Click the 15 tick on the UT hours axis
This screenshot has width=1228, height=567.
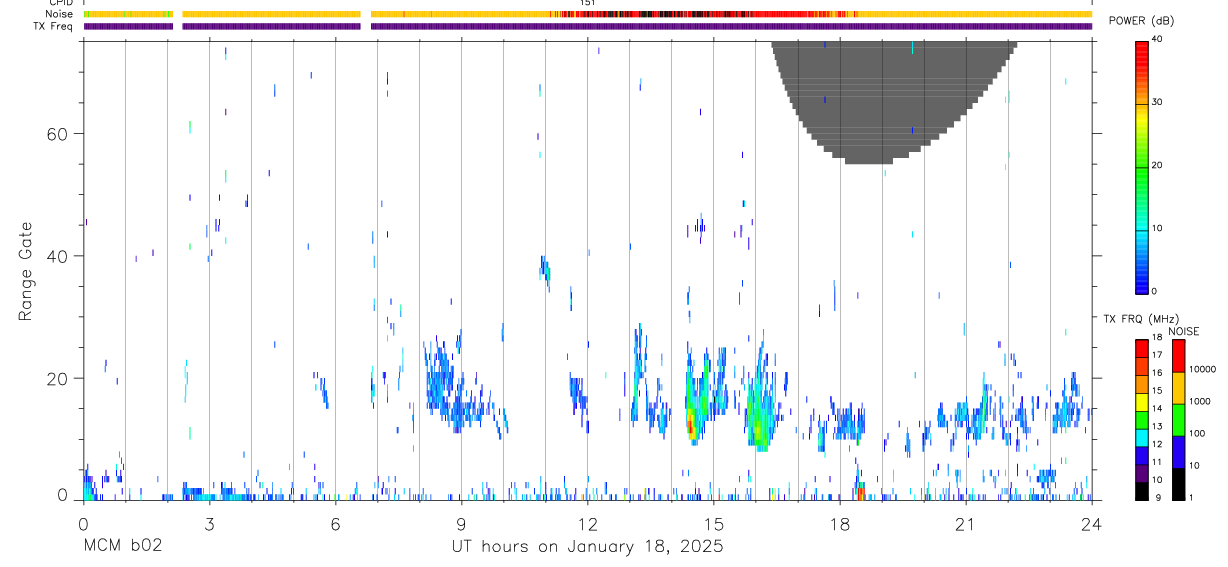click(713, 523)
